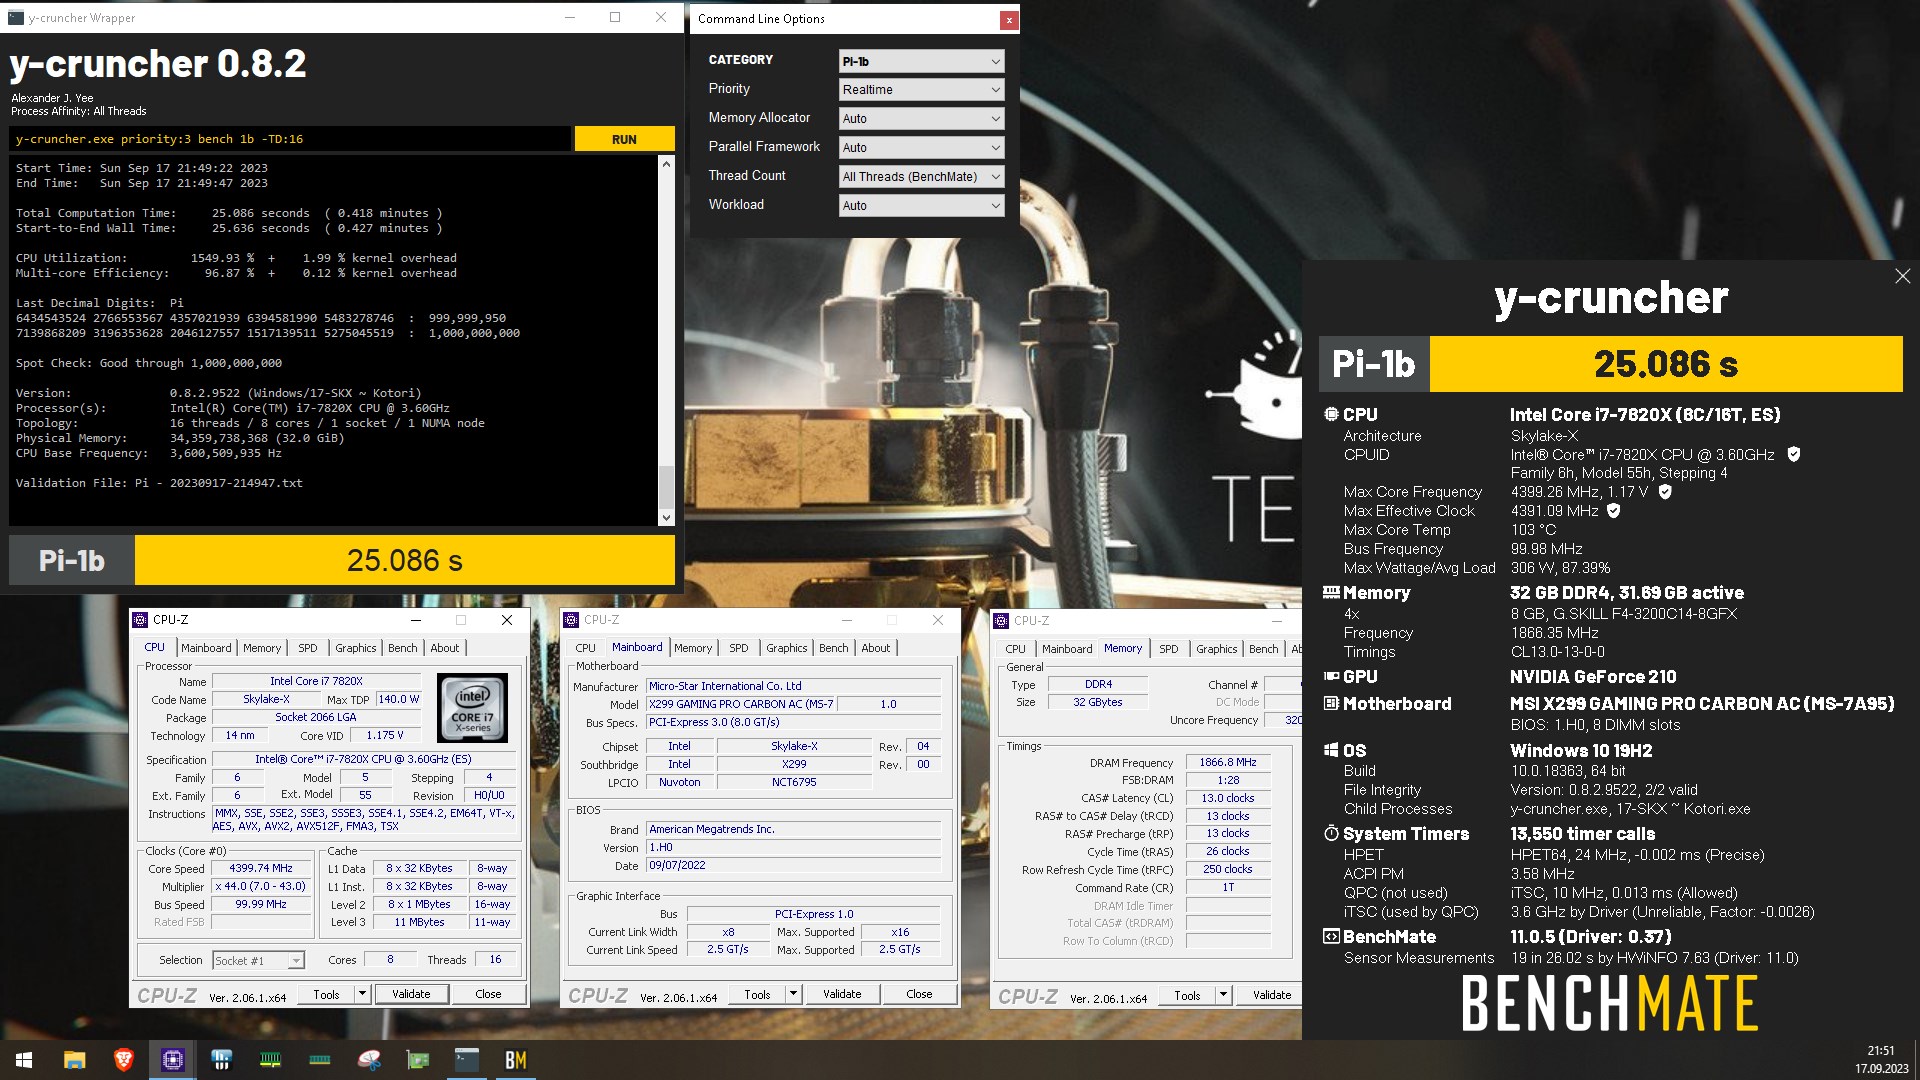Screen dimensions: 1920x1080
Task: Click Core Speed value 4399.74 MHz
Action: tap(261, 868)
